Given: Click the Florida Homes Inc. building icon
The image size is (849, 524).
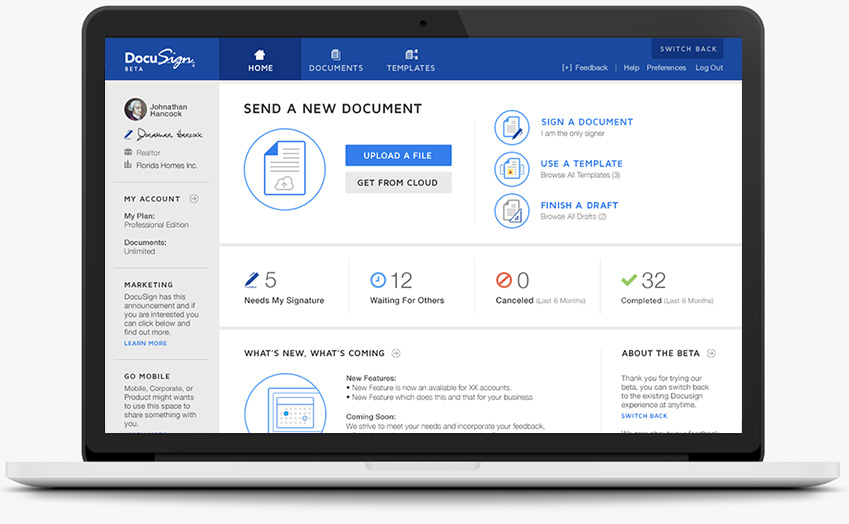Looking at the screenshot, I should click(128, 165).
